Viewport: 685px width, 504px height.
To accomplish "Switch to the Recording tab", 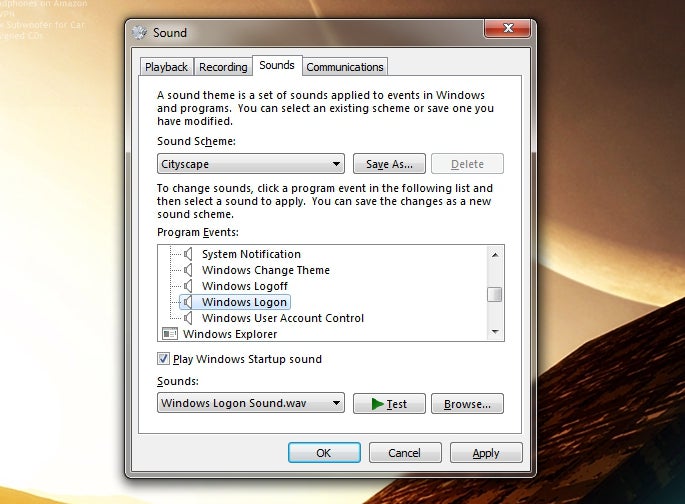I will (x=223, y=67).
